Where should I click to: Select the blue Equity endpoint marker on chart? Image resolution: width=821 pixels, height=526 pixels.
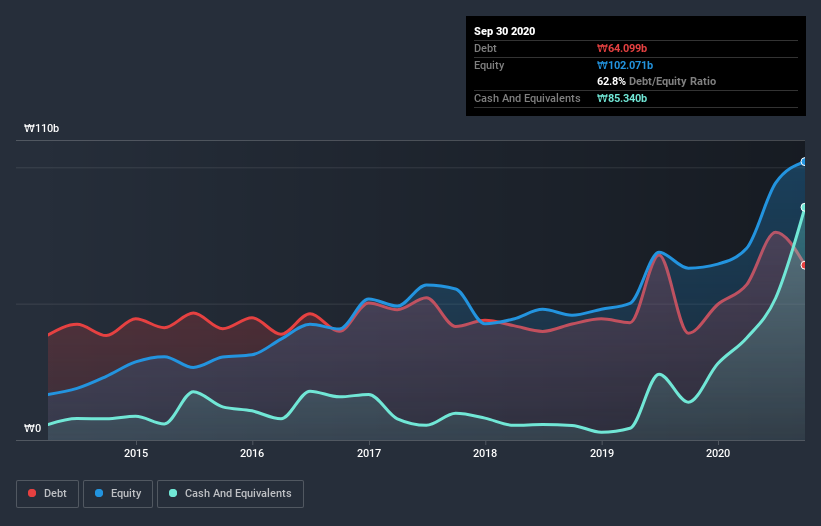(804, 162)
